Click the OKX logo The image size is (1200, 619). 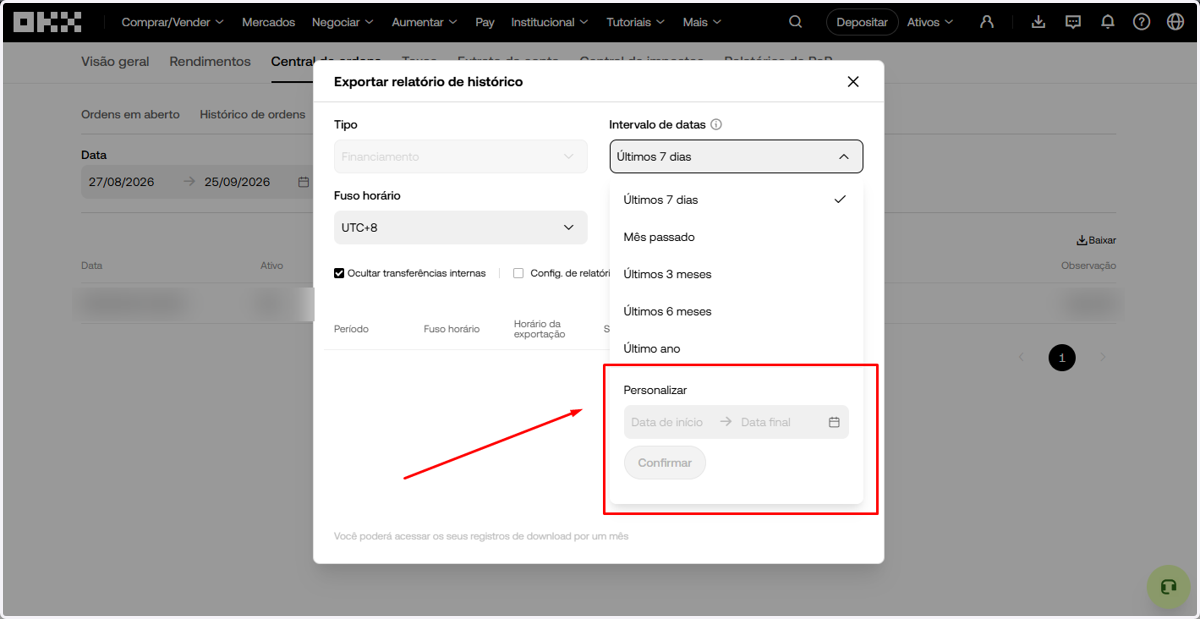(48, 21)
